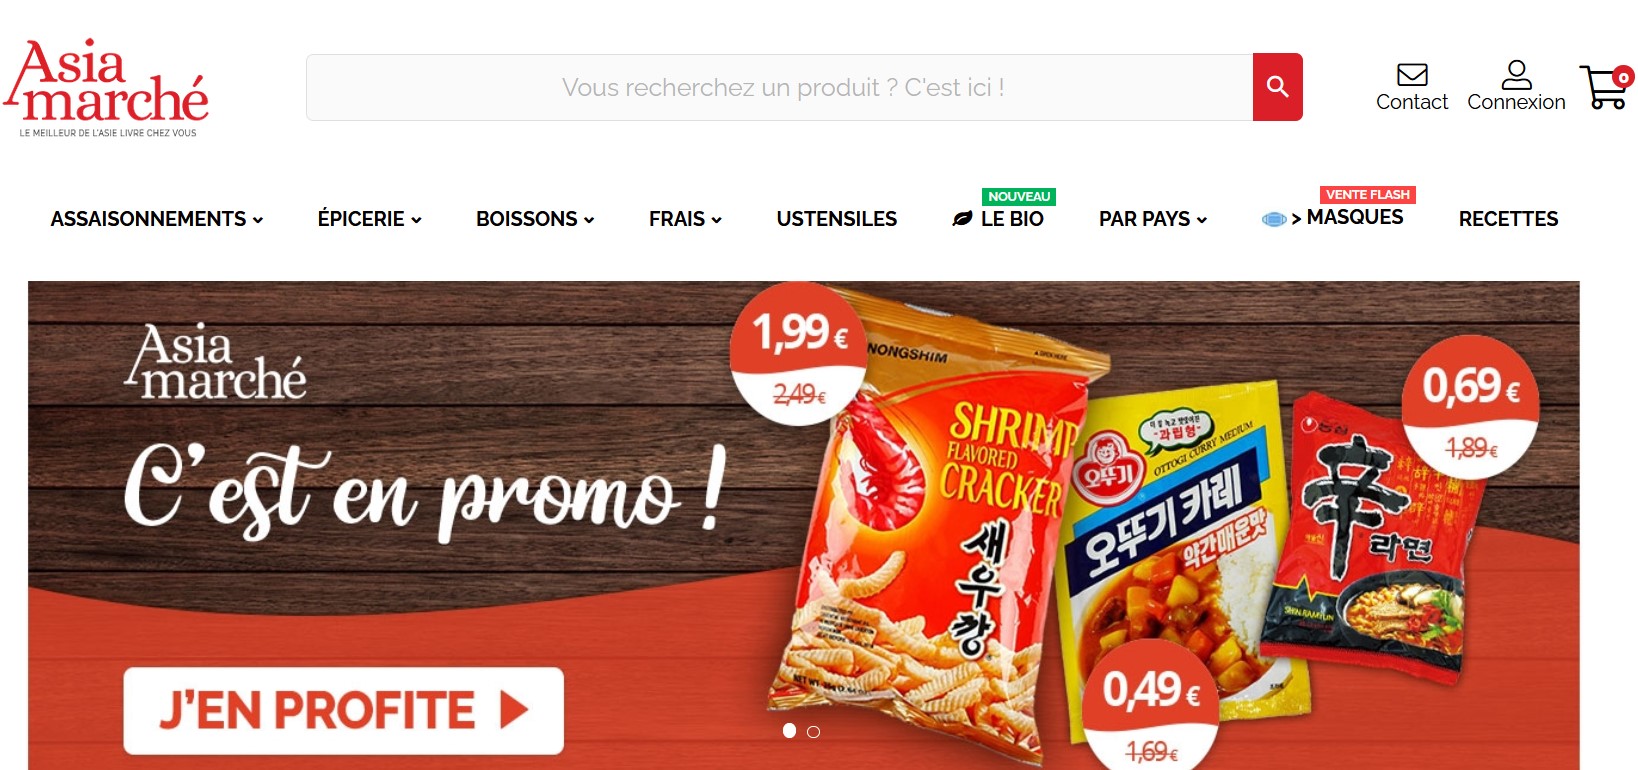Focus the product search input field
Image resolution: width=1638 pixels, height=770 pixels.
780,87
